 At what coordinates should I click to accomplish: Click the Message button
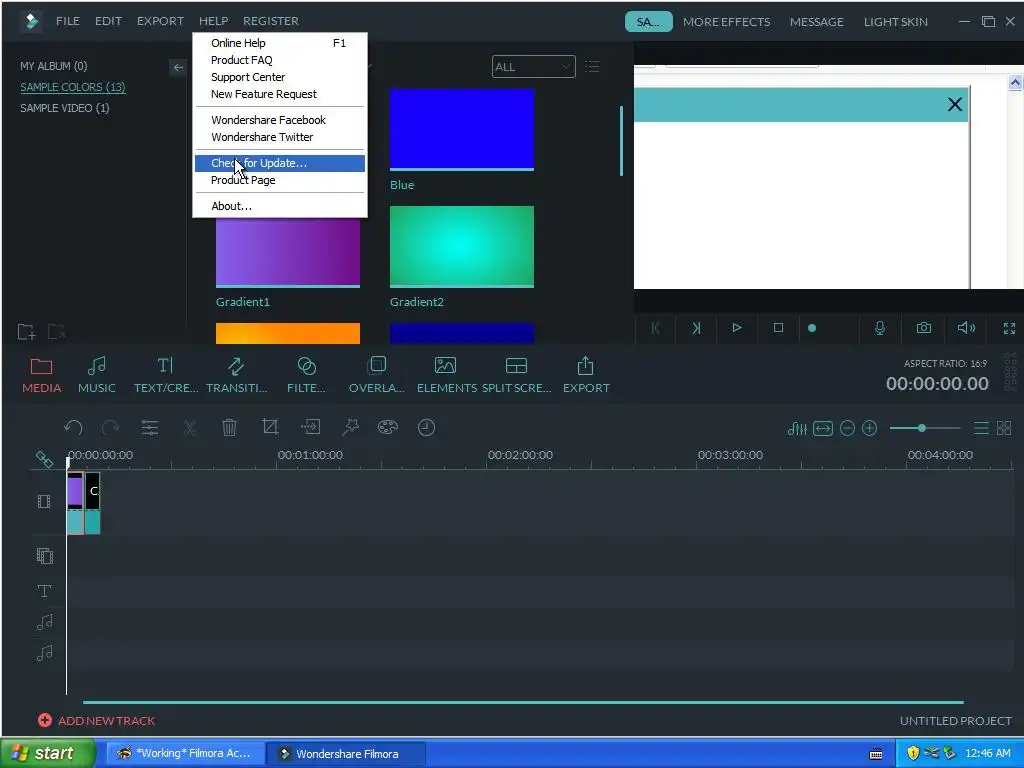(x=816, y=22)
